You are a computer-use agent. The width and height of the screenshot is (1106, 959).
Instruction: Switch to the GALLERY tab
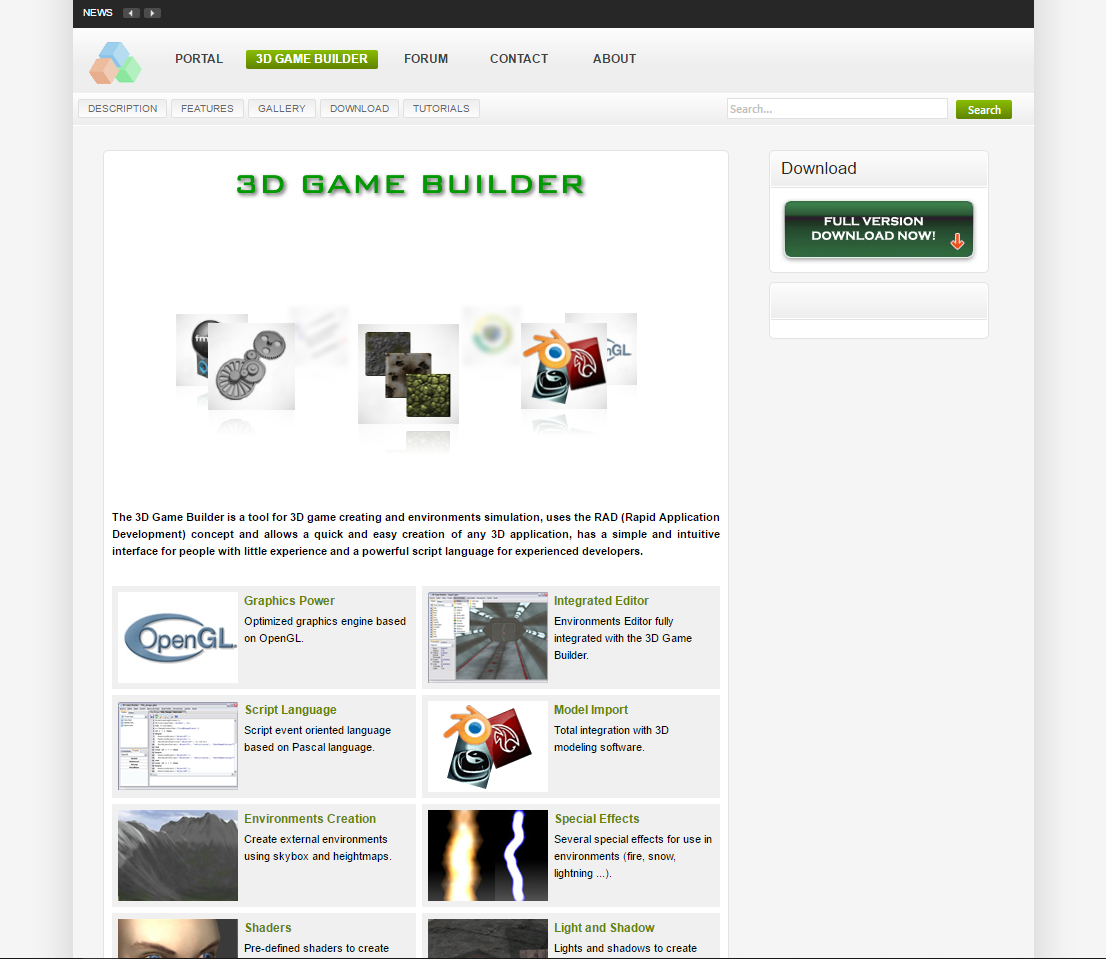[x=281, y=108]
